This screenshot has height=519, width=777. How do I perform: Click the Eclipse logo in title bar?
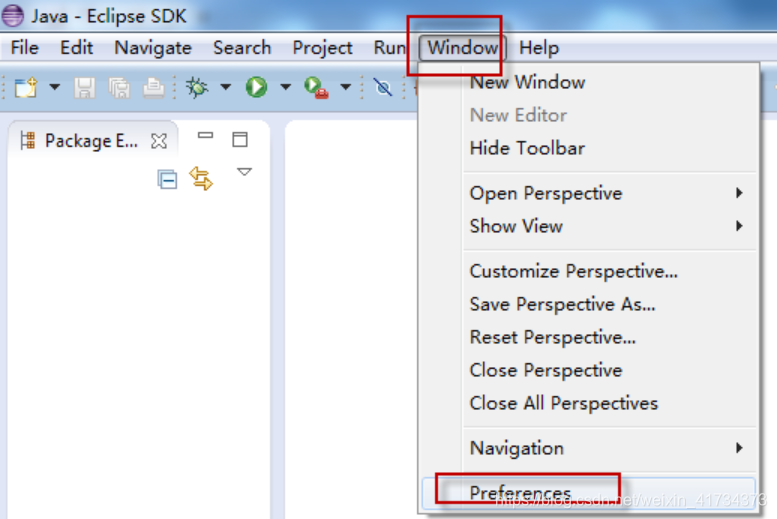click(x=13, y=15)
